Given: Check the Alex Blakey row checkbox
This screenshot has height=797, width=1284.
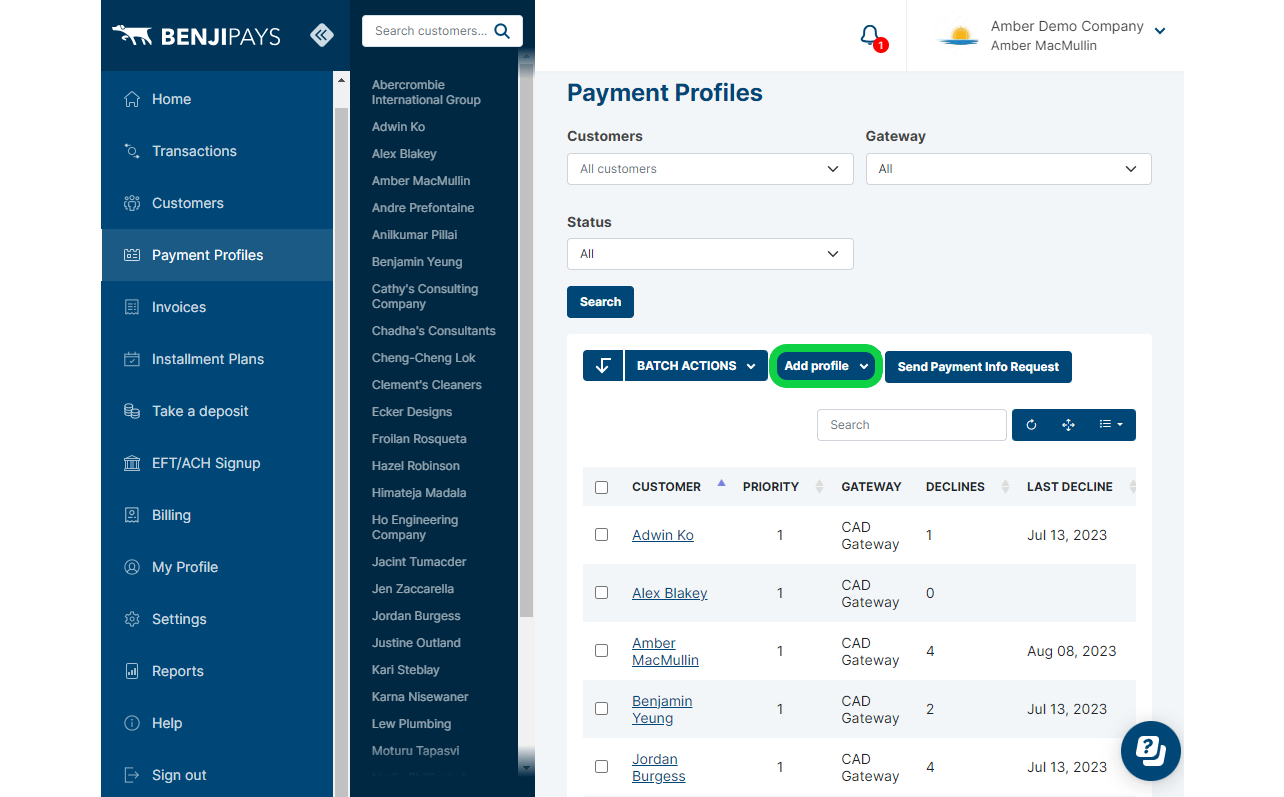Looking at the screenshot, I should pos(601,592).
